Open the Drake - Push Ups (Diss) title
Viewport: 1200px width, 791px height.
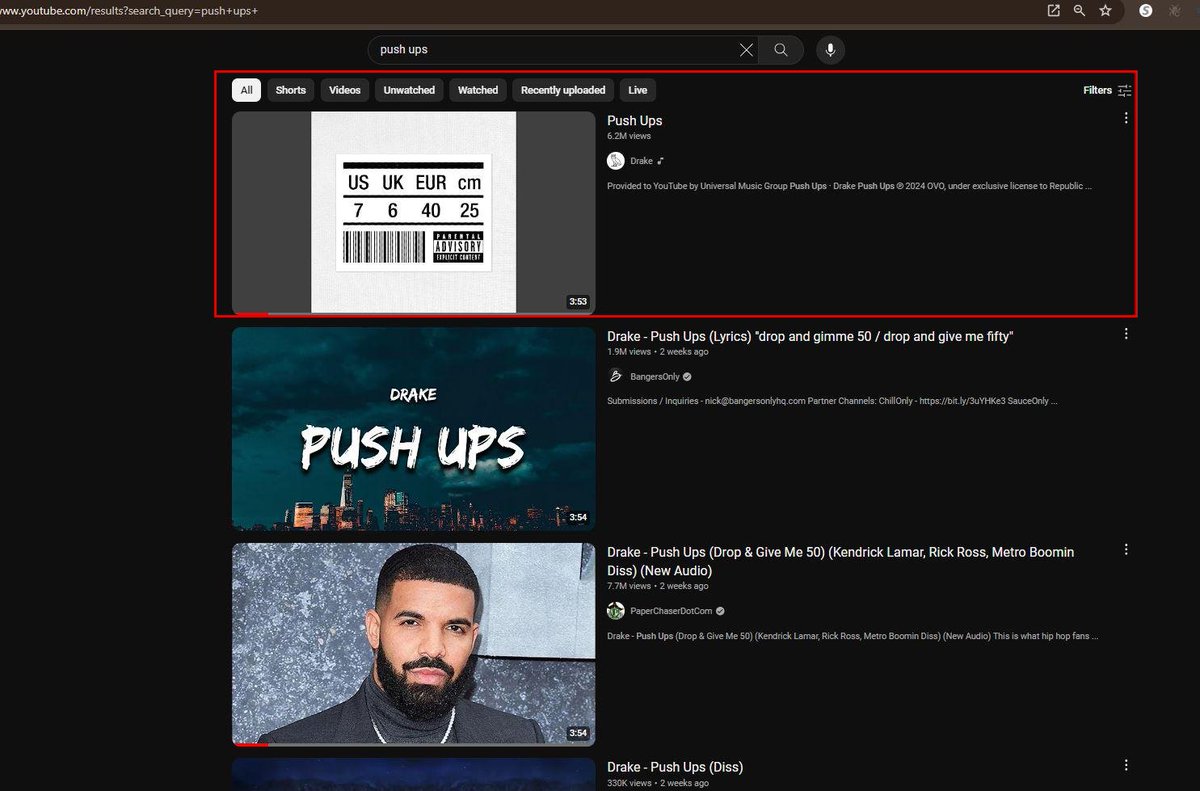(675, 767)
